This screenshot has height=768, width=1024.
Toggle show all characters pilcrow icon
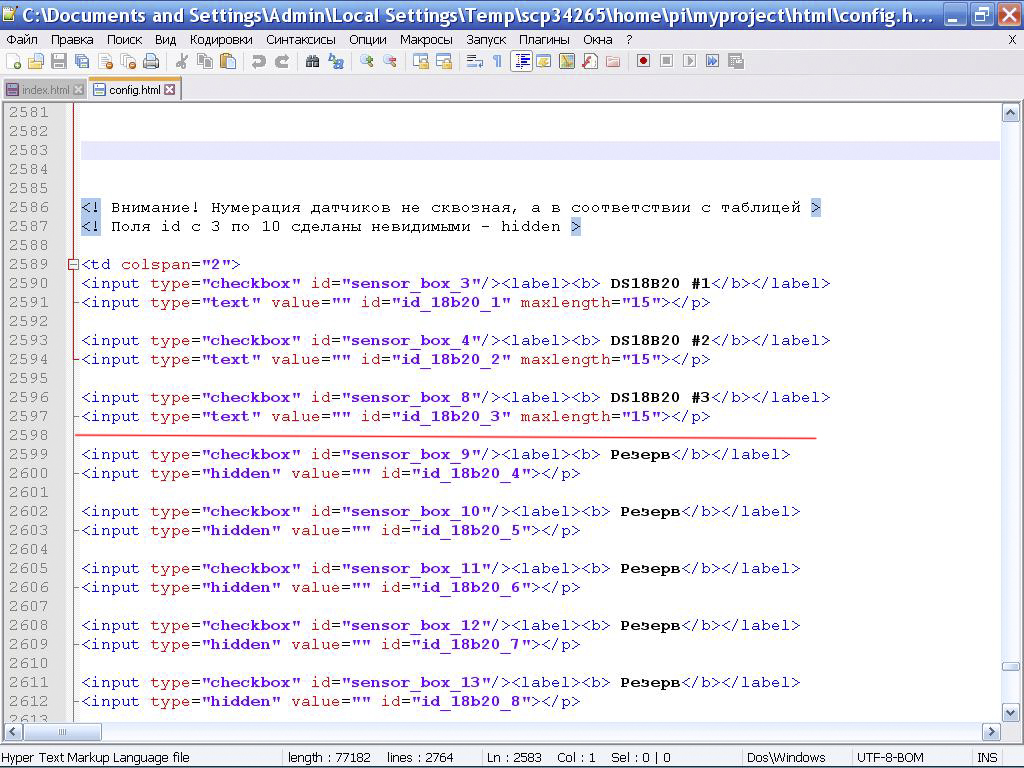[x=497, y=61]
